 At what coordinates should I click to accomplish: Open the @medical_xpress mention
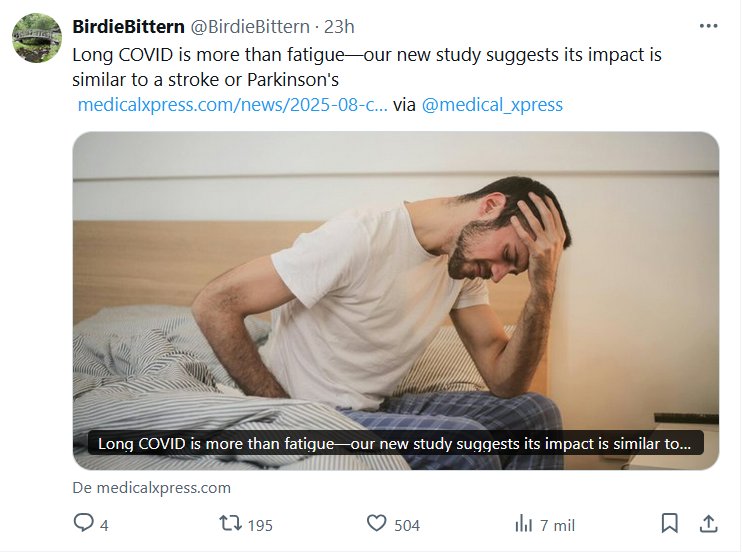[492, 104]
